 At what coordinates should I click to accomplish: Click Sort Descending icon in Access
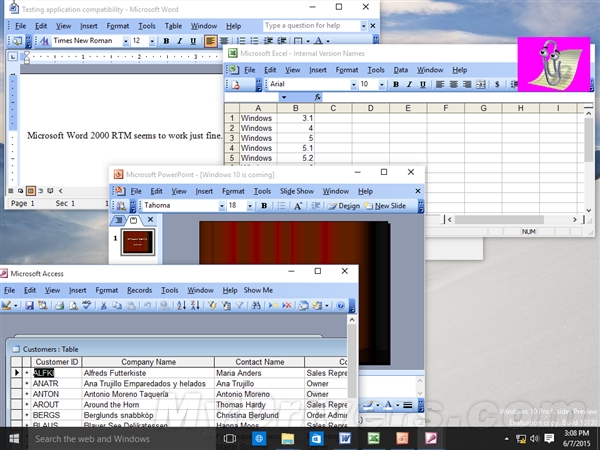[x=195, y=306]
